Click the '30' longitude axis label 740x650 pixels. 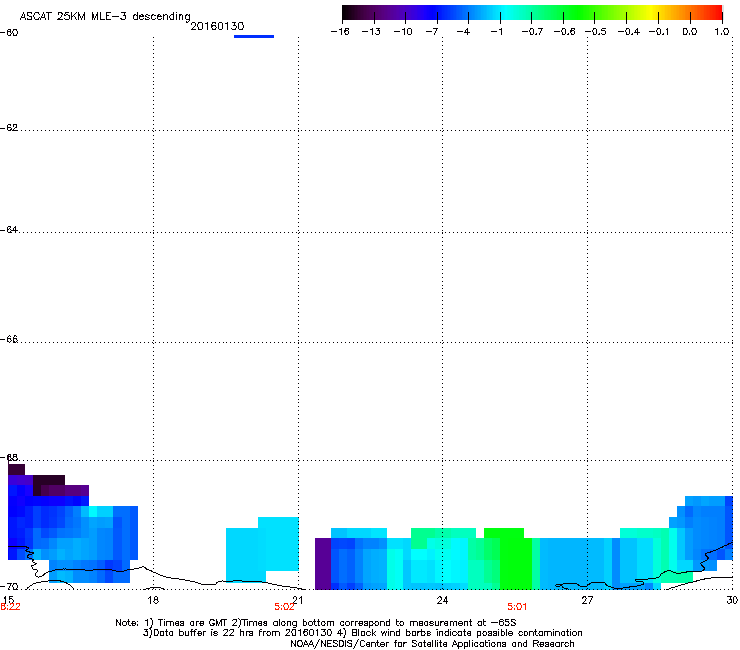click(732, 600)
